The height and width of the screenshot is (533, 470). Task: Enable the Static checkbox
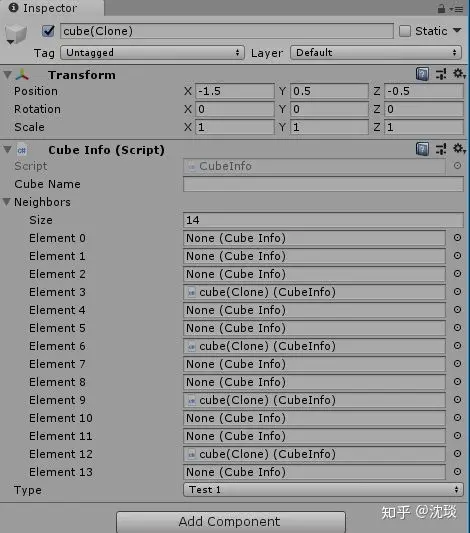404,31
